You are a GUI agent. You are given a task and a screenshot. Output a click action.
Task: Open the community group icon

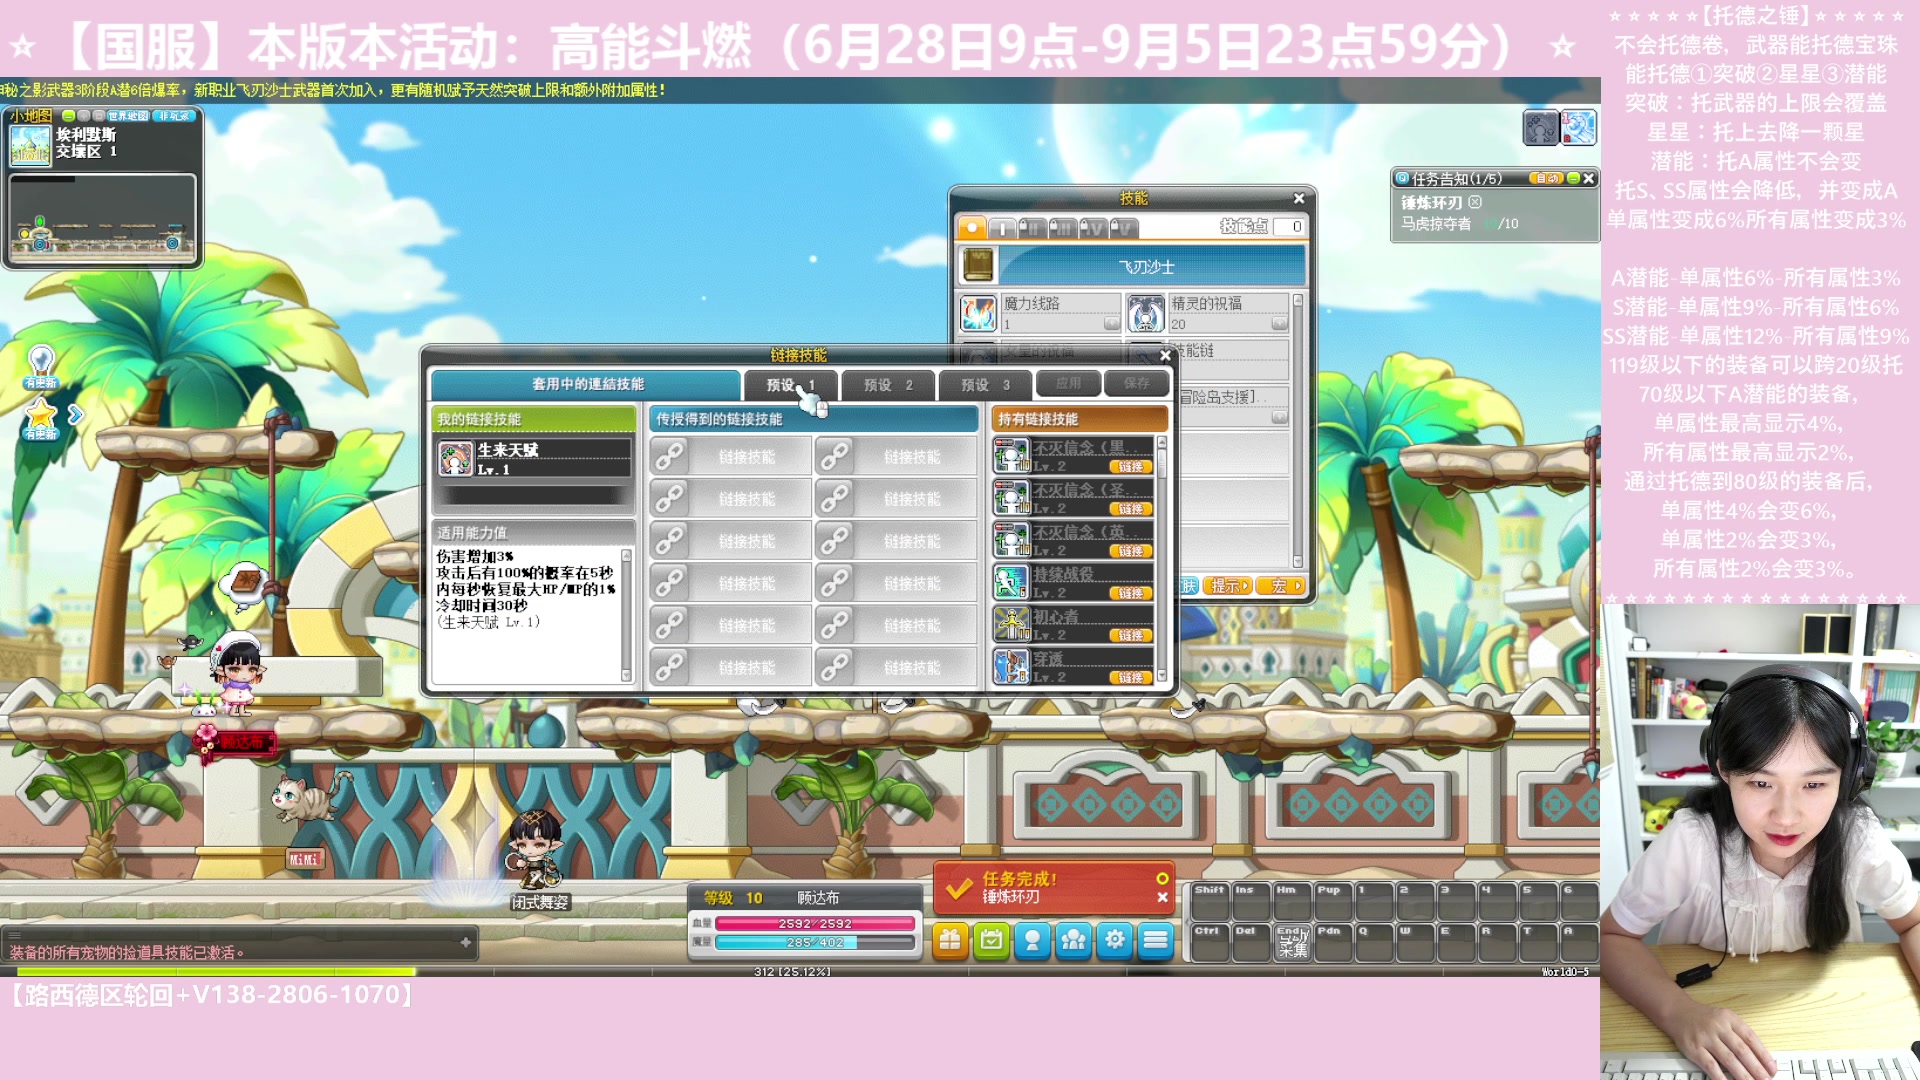(1073, 940)
